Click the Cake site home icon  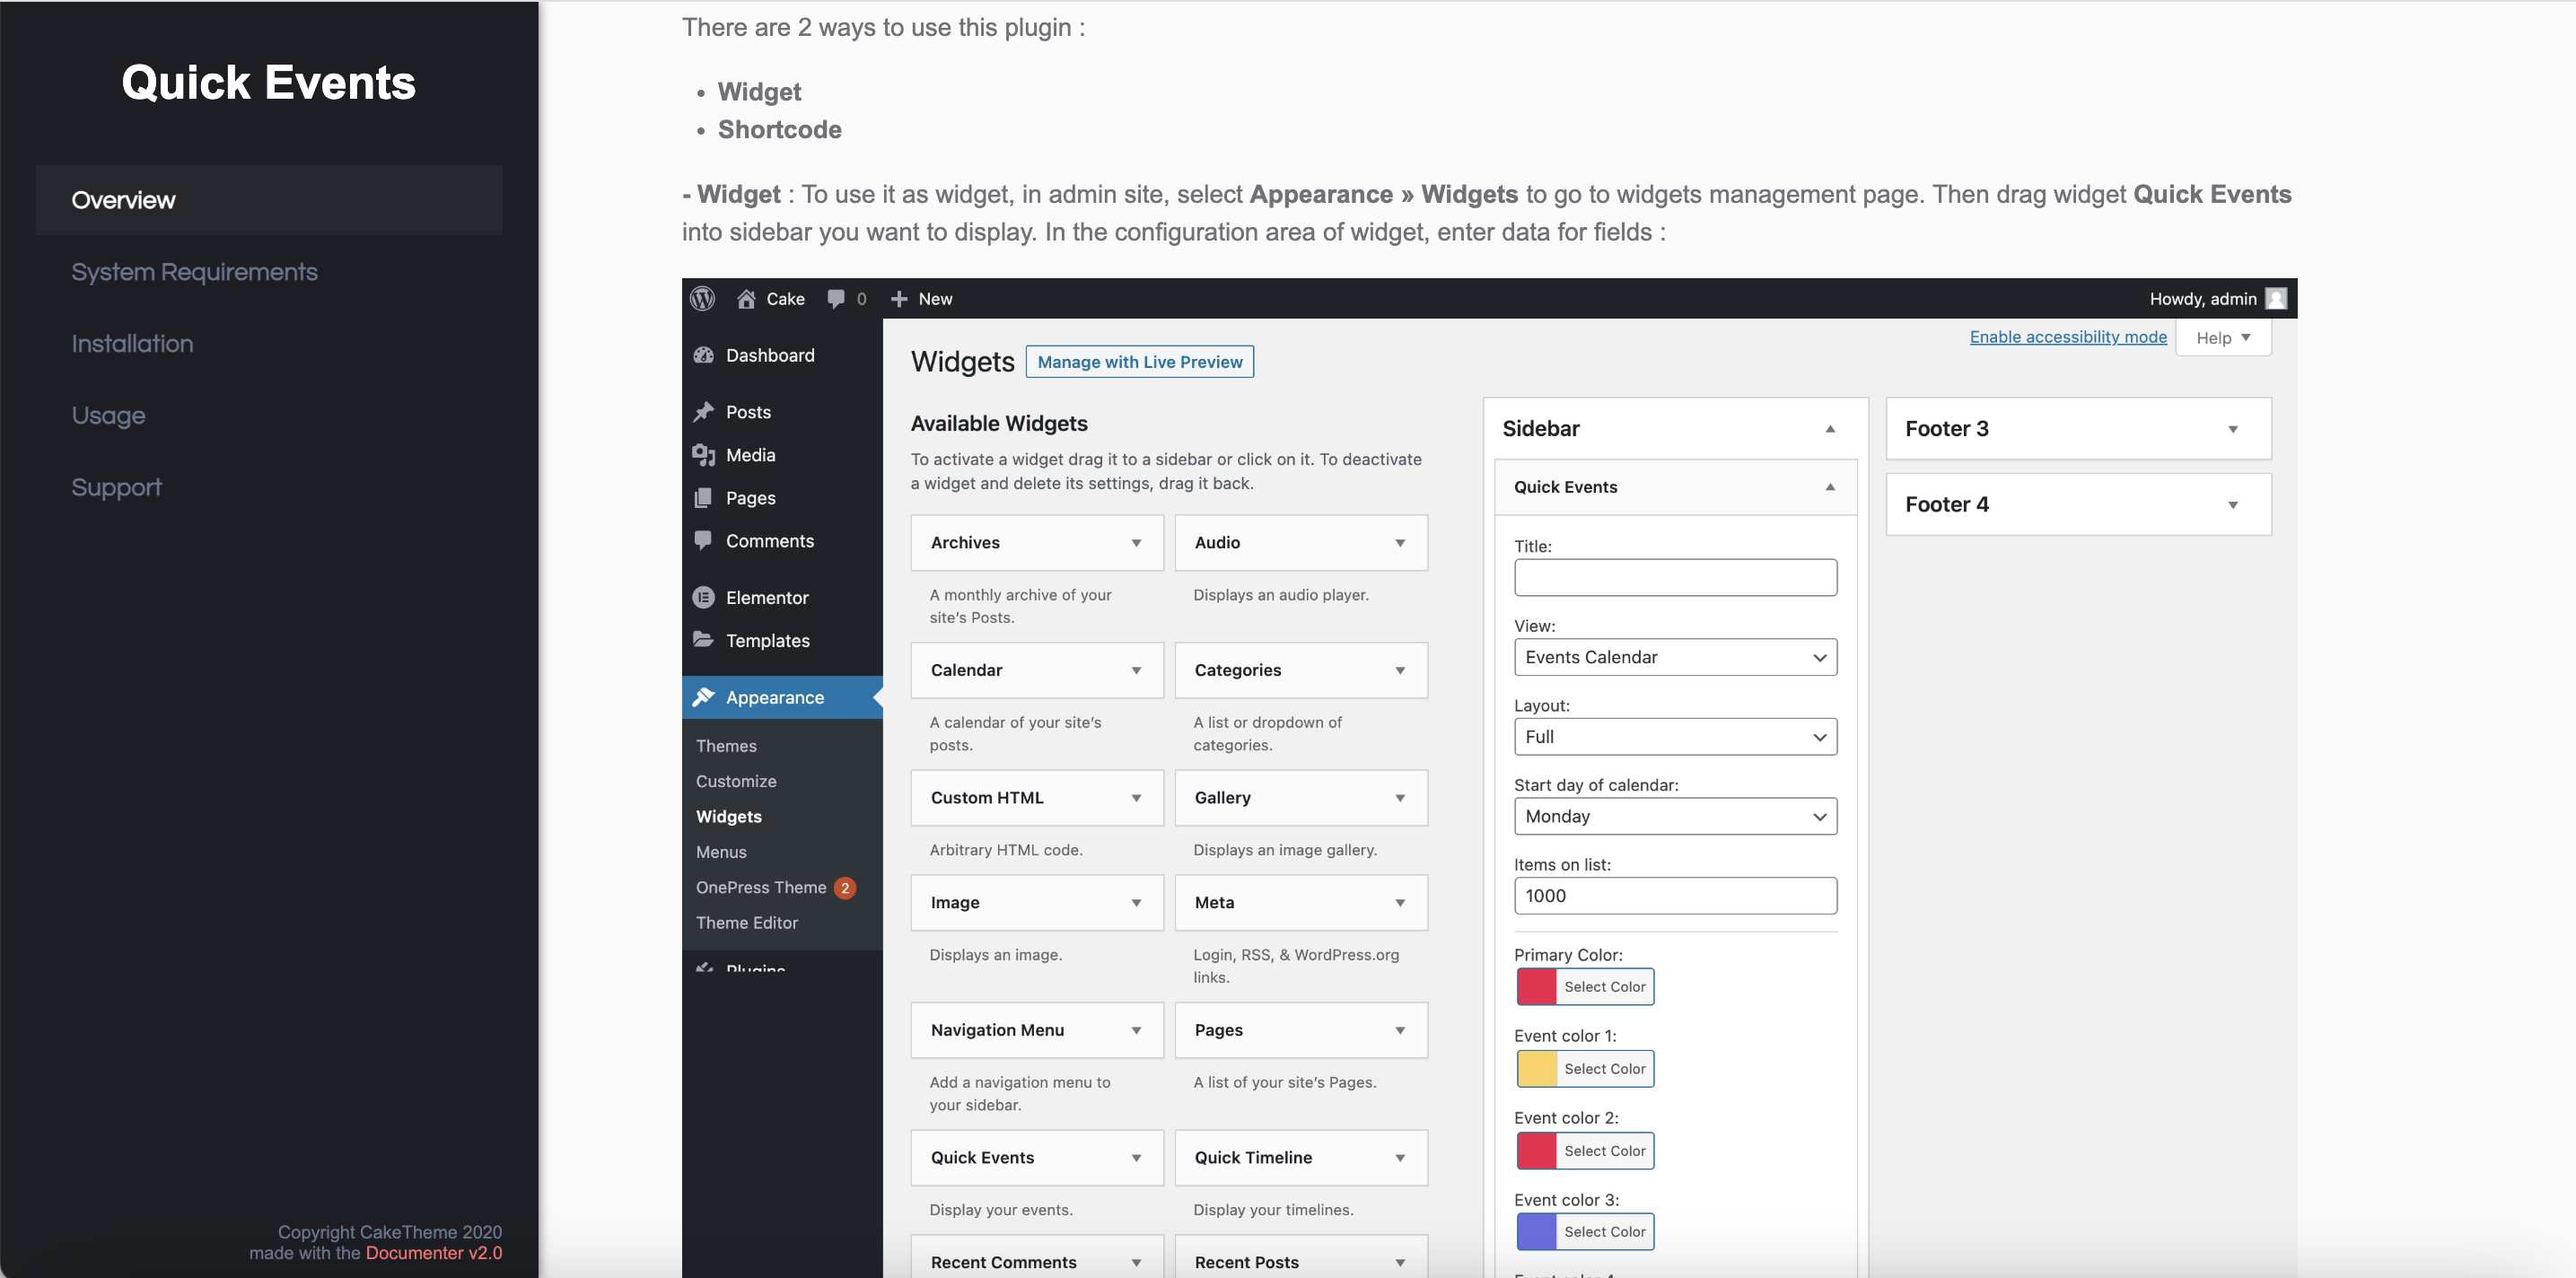746,299
